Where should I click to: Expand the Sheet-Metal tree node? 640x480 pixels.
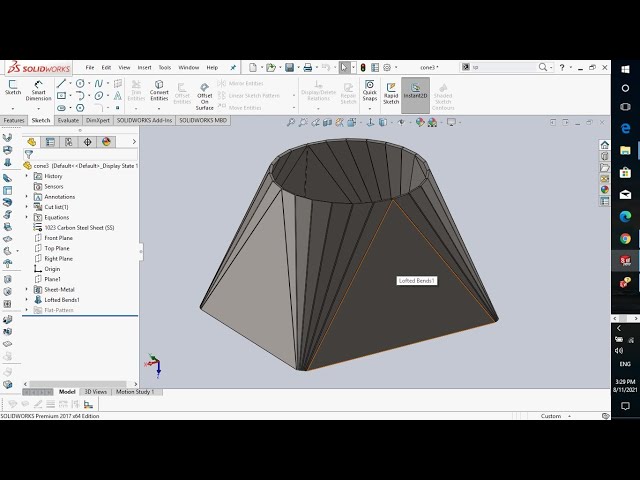click(x=27, y=289)
